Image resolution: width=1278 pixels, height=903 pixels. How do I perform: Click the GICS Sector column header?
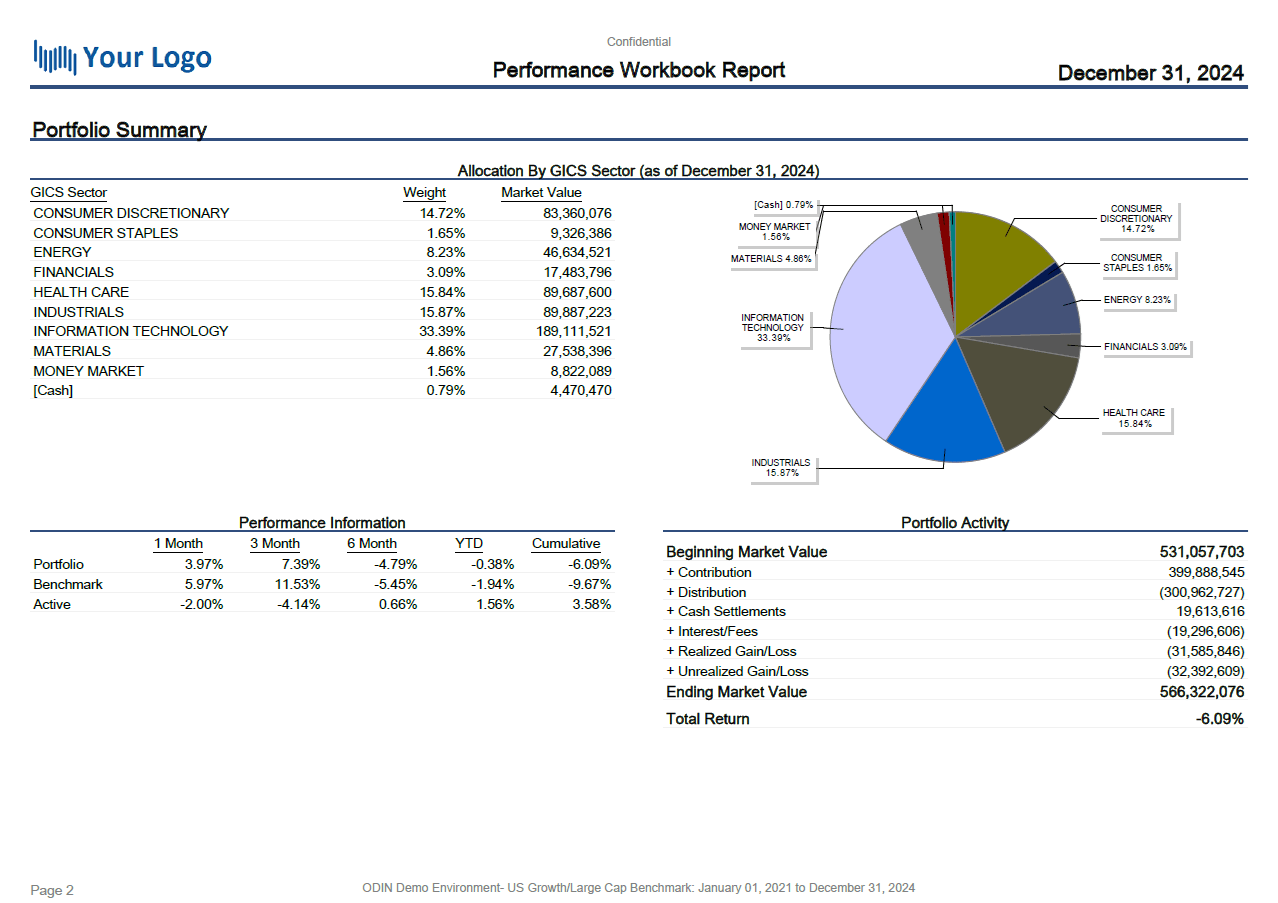69,193
